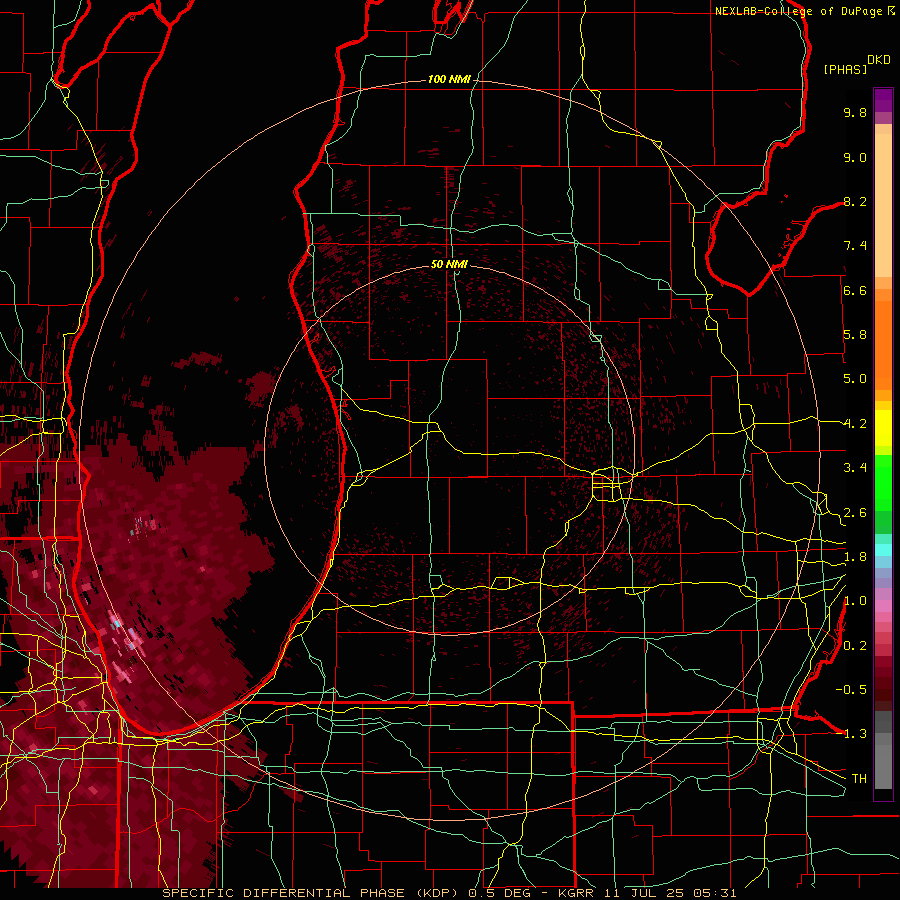This screenshot has height=900, width=900.
Task: Pick the yellow segment of the color bar
Action: click(883, 428)
